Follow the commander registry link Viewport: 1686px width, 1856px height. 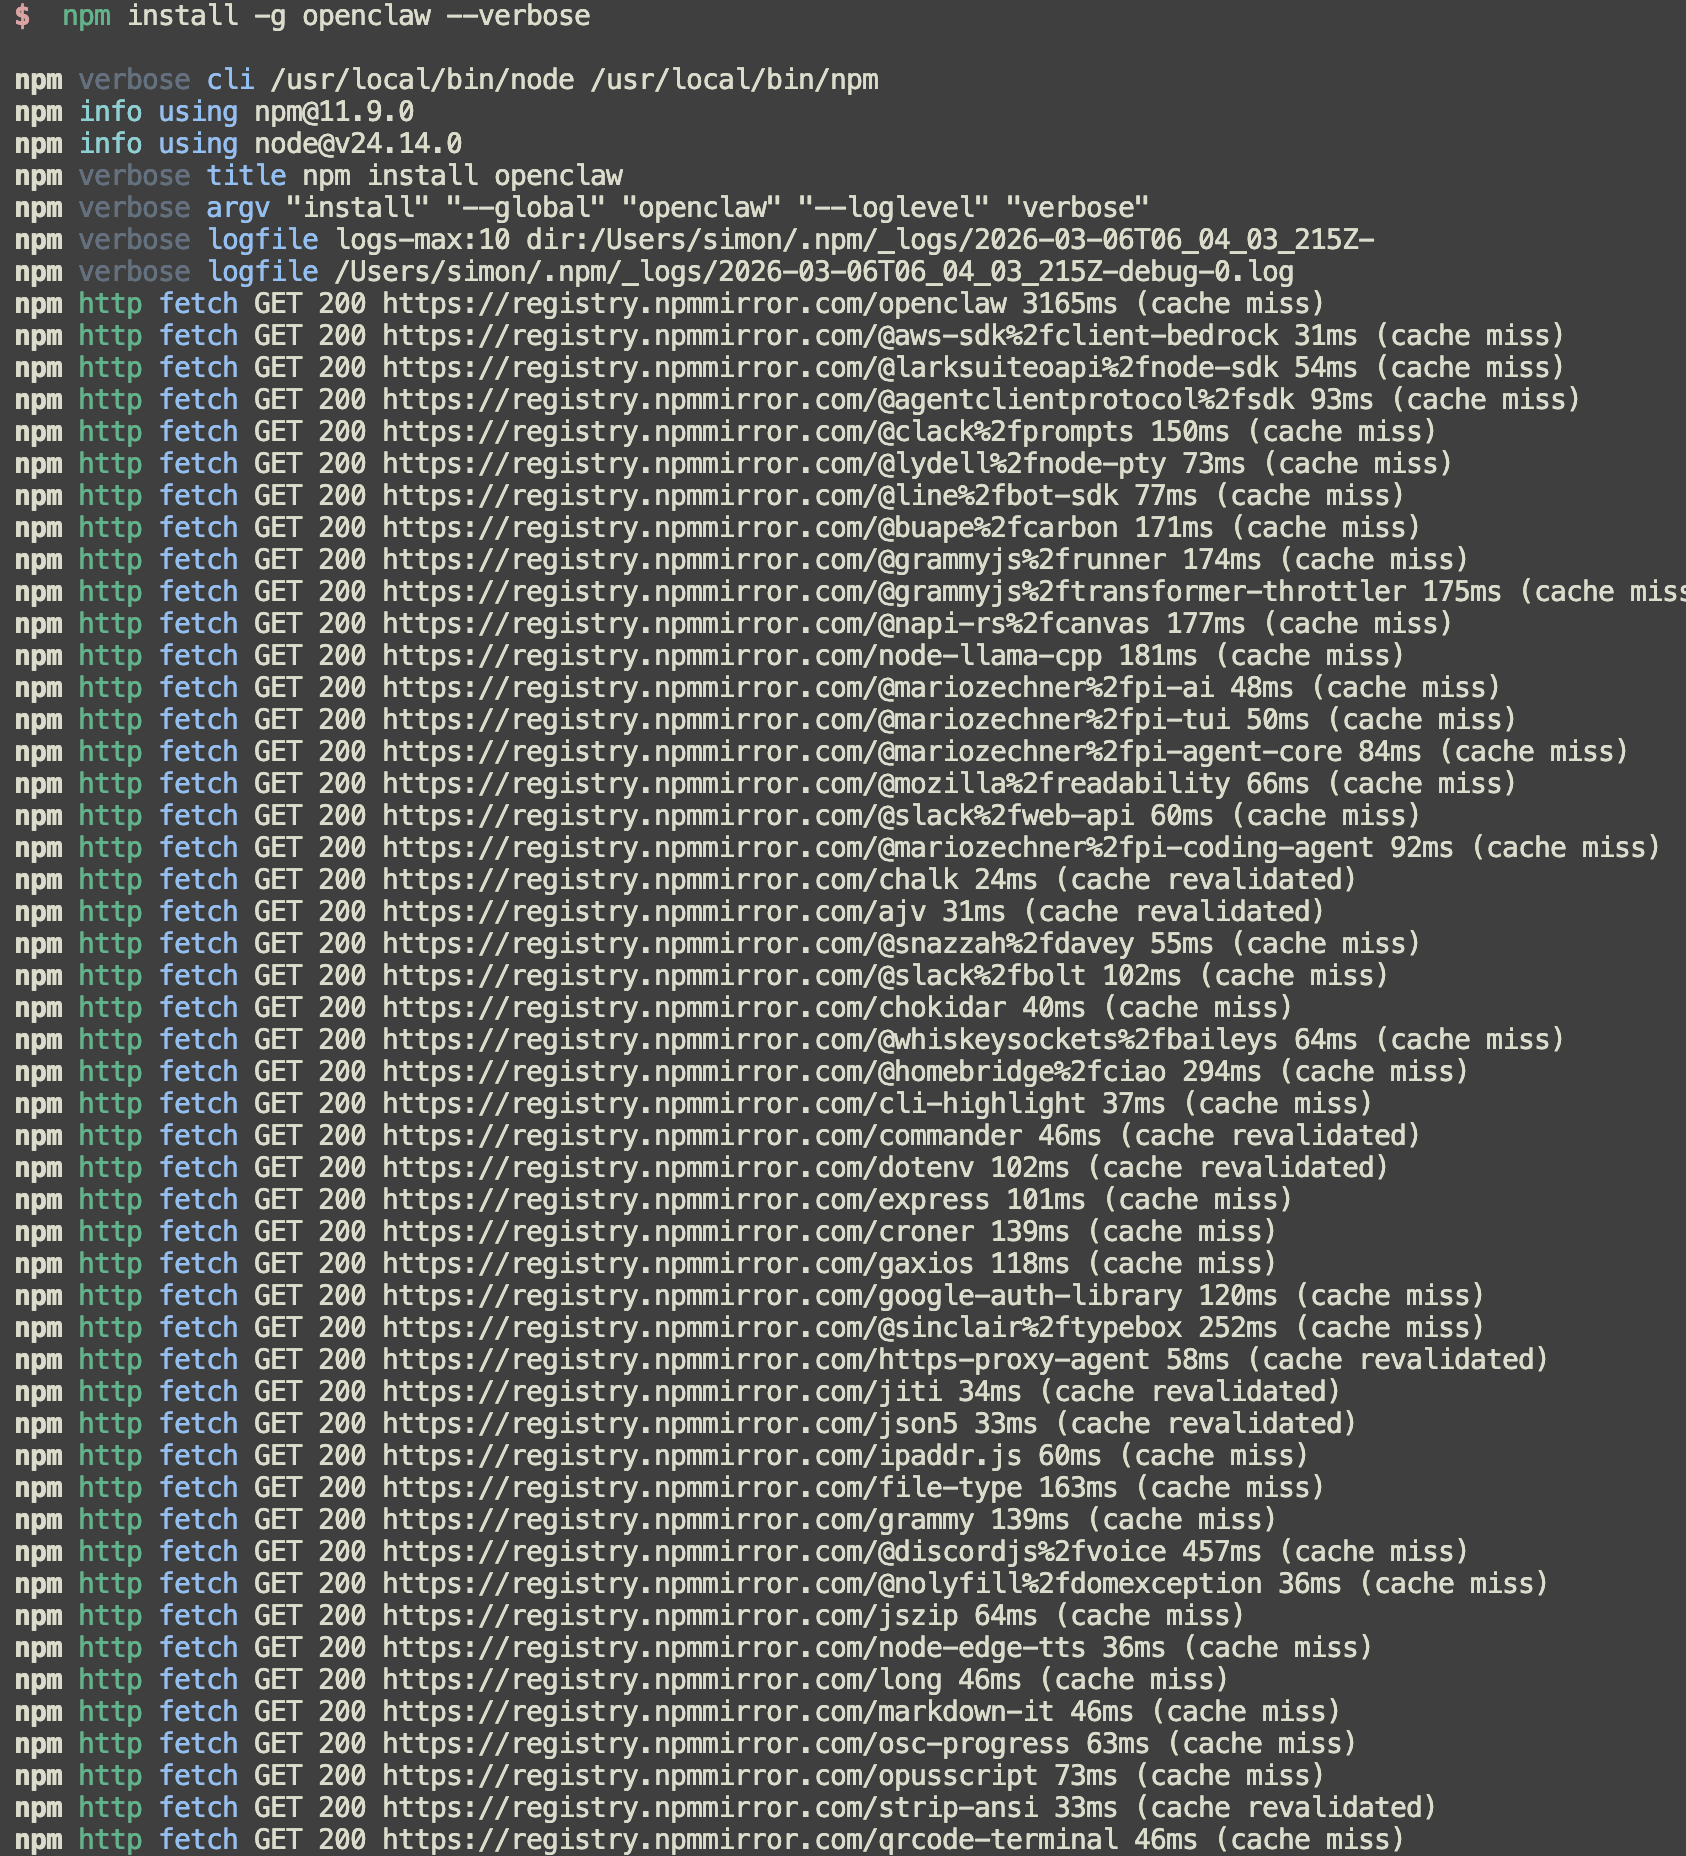pos(702,1136)
